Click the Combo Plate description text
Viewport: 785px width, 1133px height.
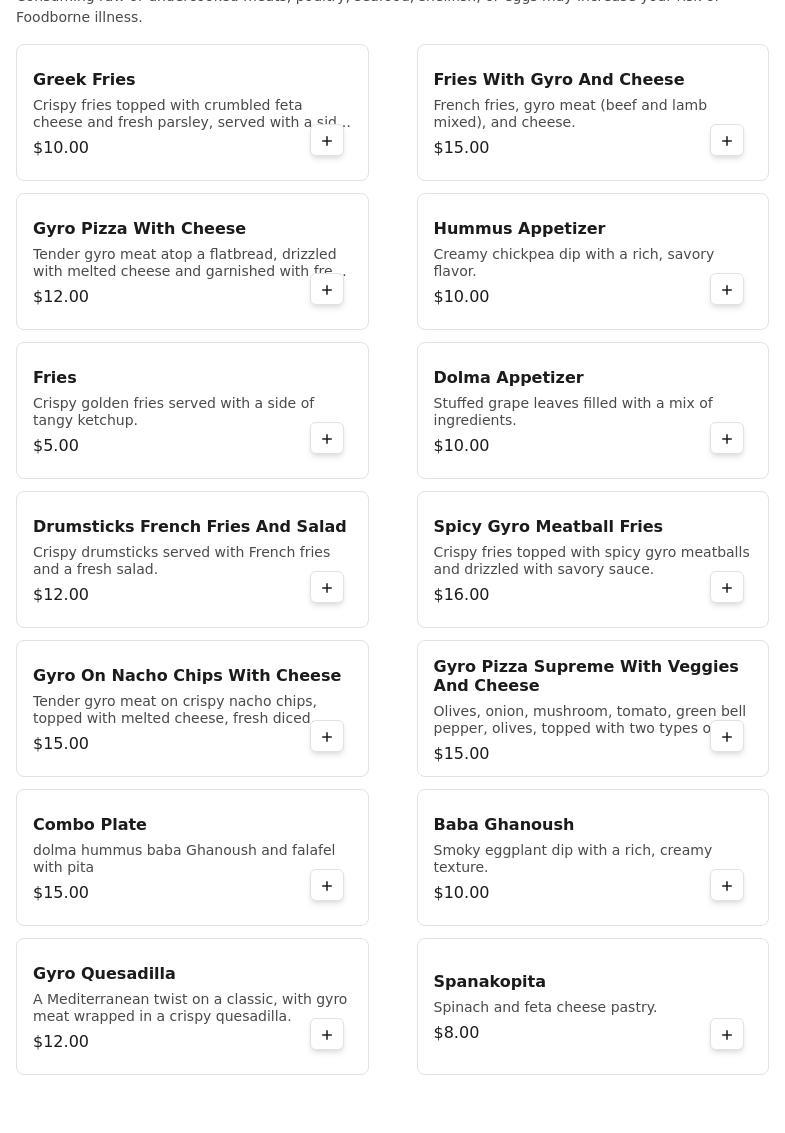click(x=184, y=858)
